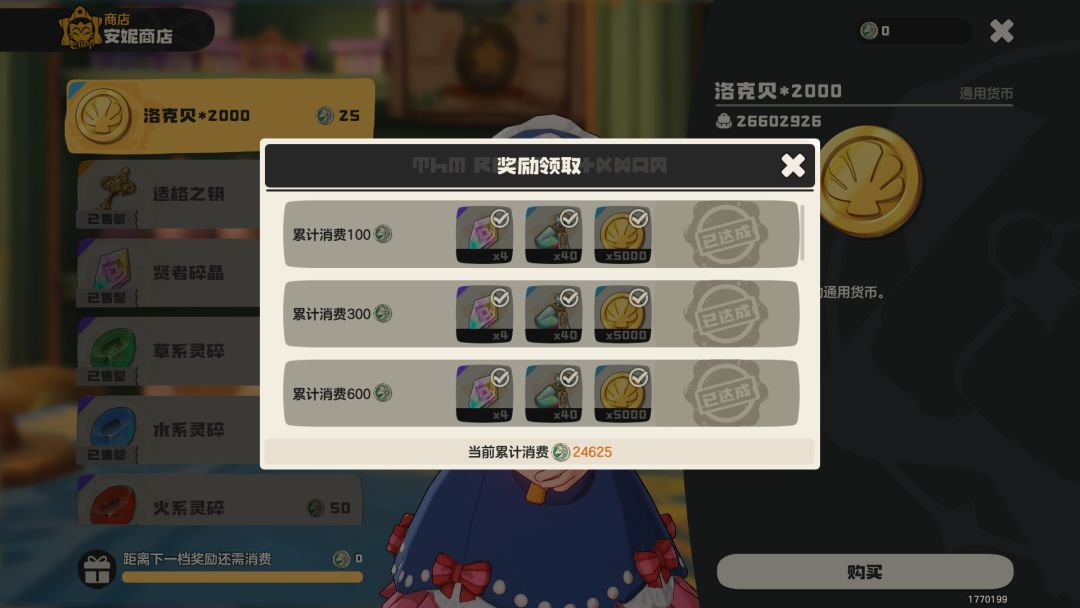This screenshot has width=1080, height=608.
Task: Click the x40 bottle reward in 累计消费600 row
Action: pyautogui.click(x=553, y=393)
